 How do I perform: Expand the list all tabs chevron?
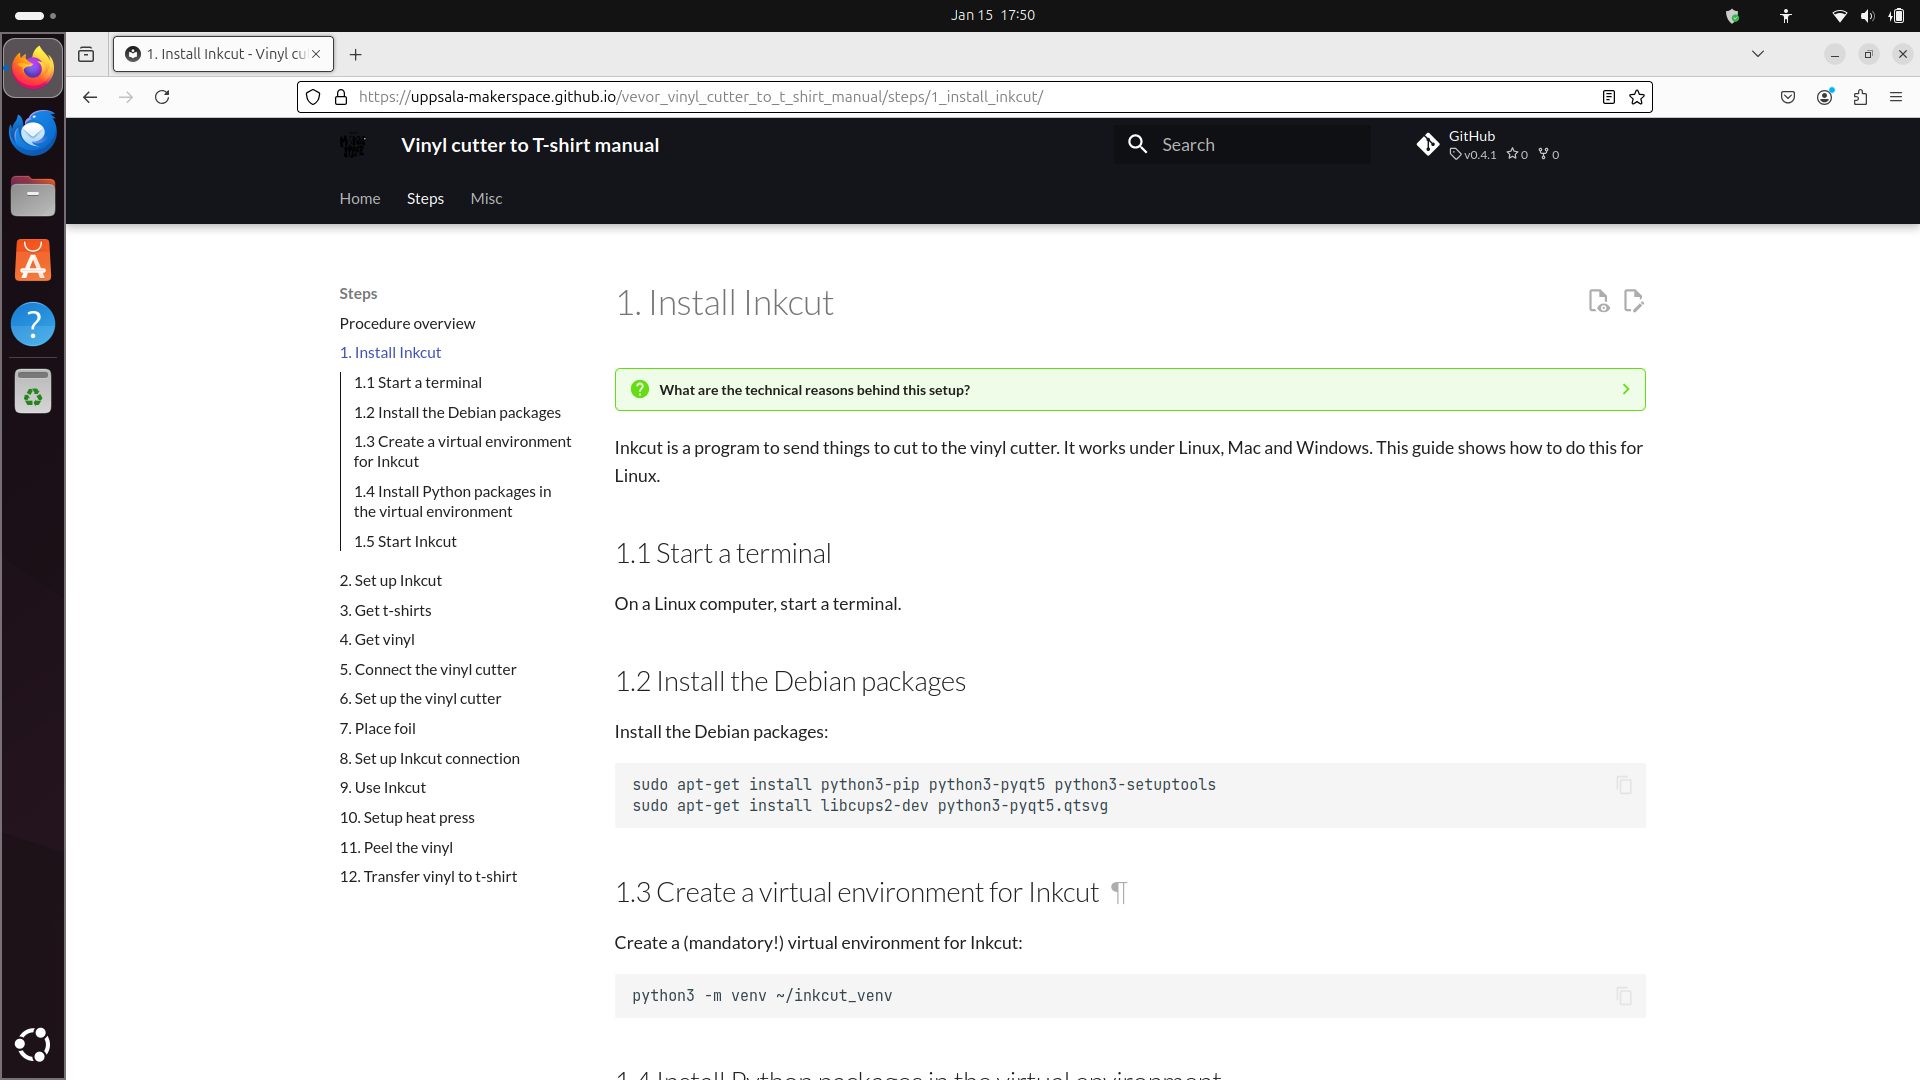1758,54
